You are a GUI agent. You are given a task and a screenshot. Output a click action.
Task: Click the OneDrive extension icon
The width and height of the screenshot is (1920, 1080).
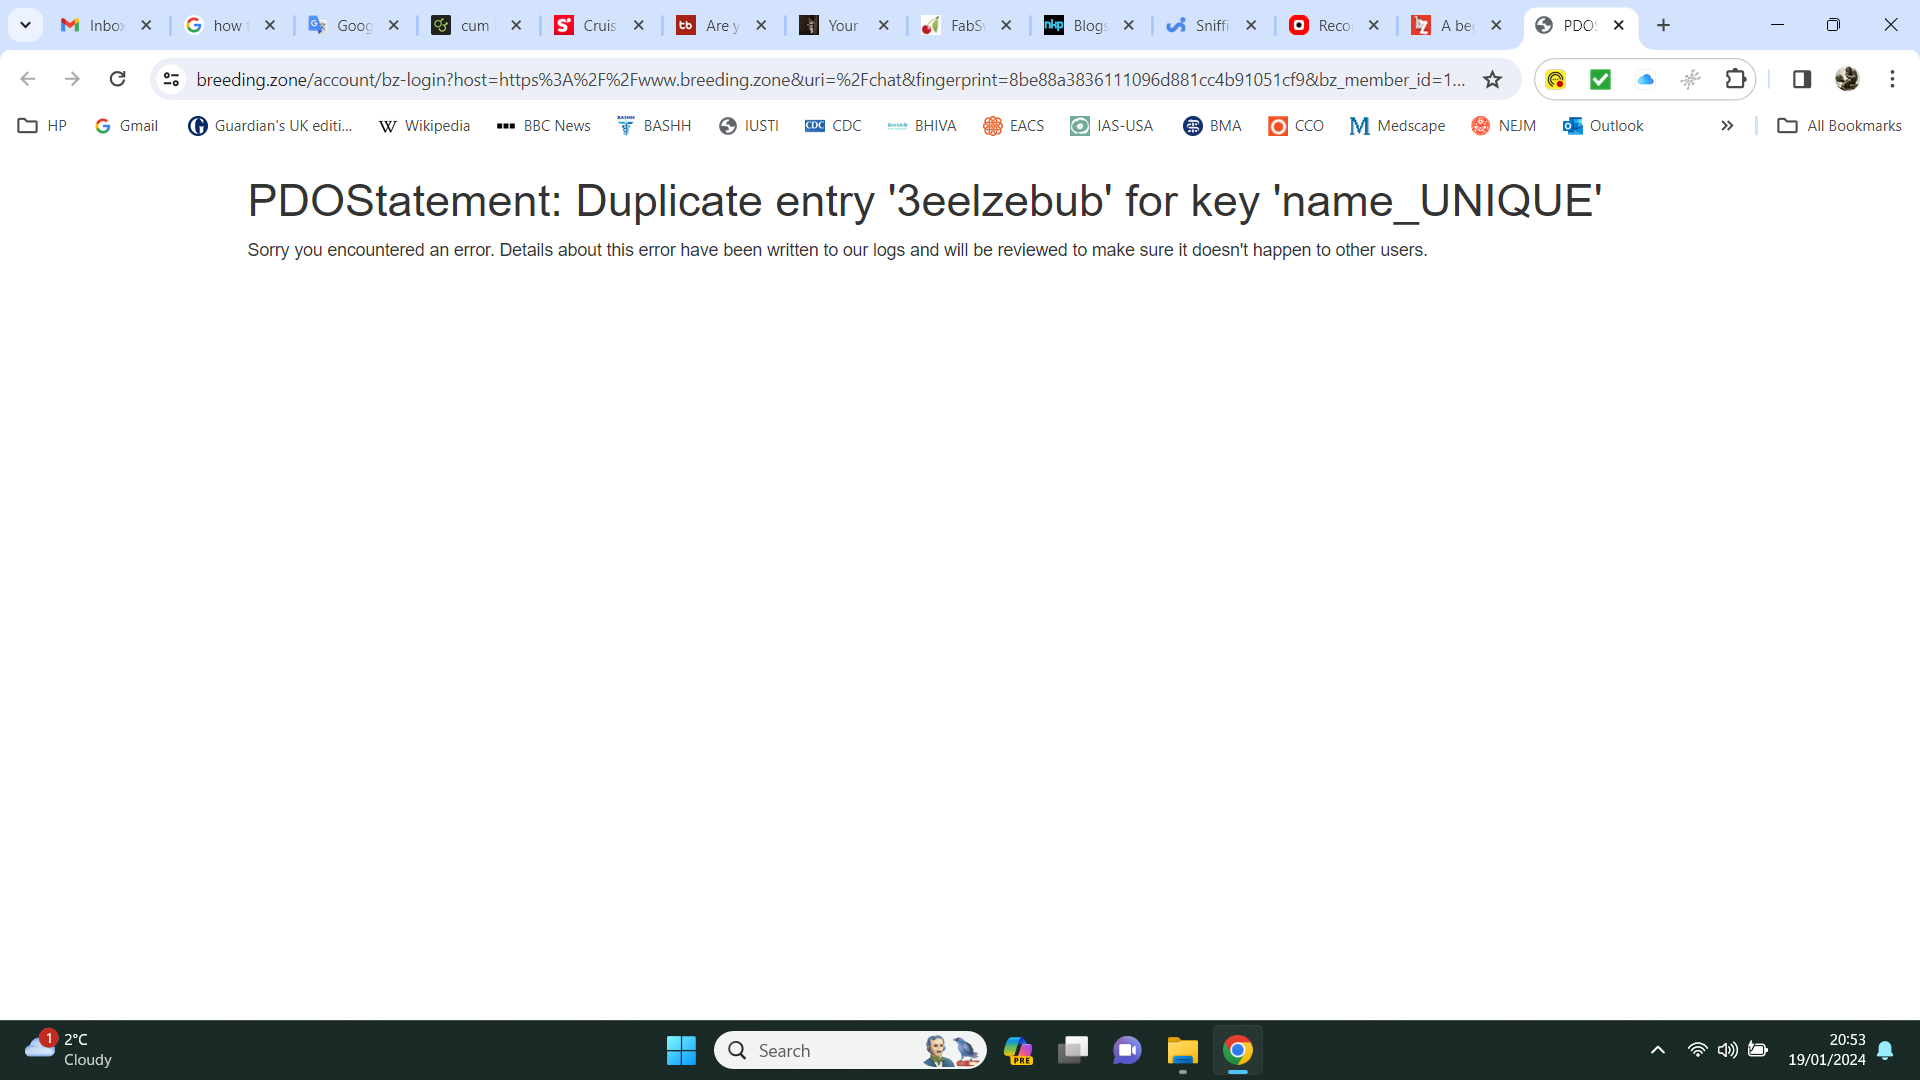pos(1646,78)
